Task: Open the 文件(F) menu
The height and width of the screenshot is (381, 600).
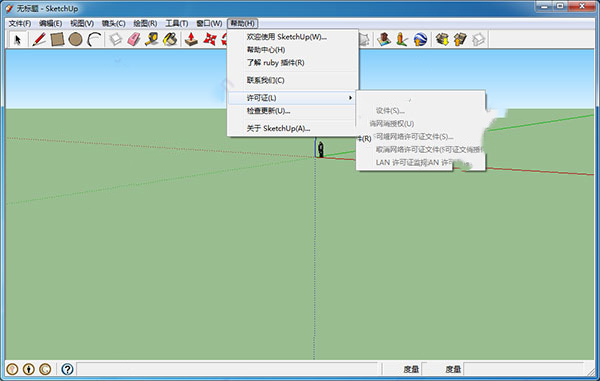Action: pos(20,23)
